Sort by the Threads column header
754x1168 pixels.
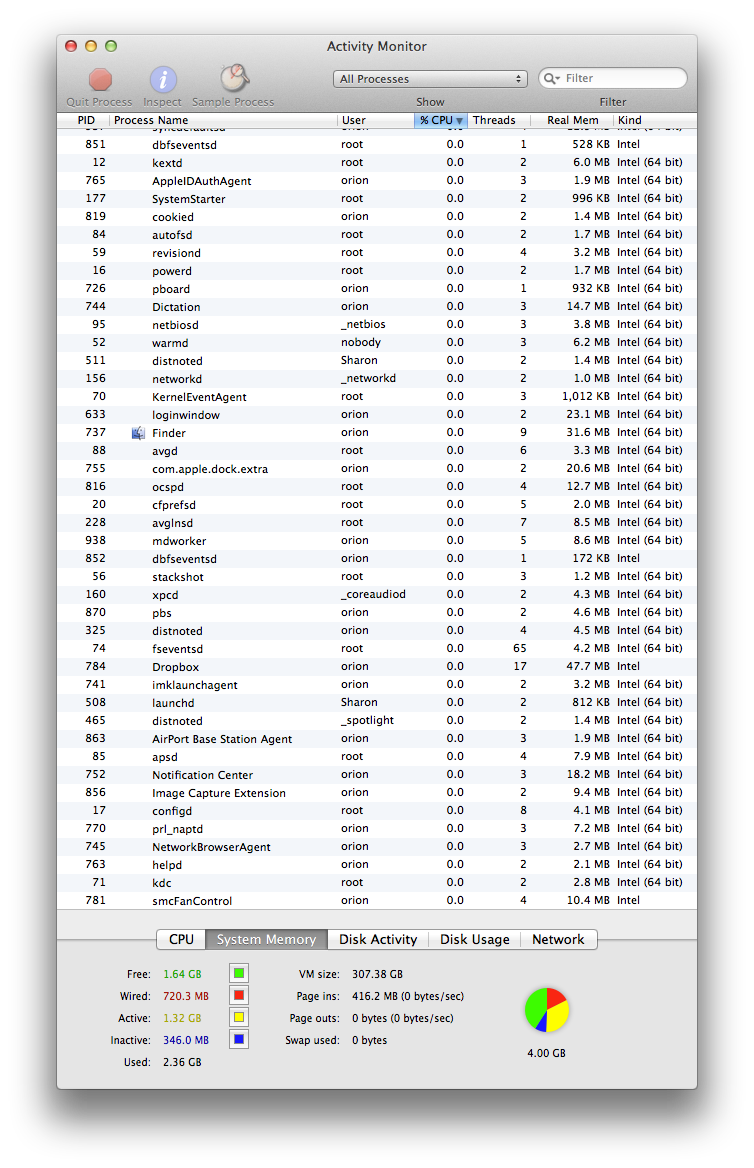(x=498, y=120)
